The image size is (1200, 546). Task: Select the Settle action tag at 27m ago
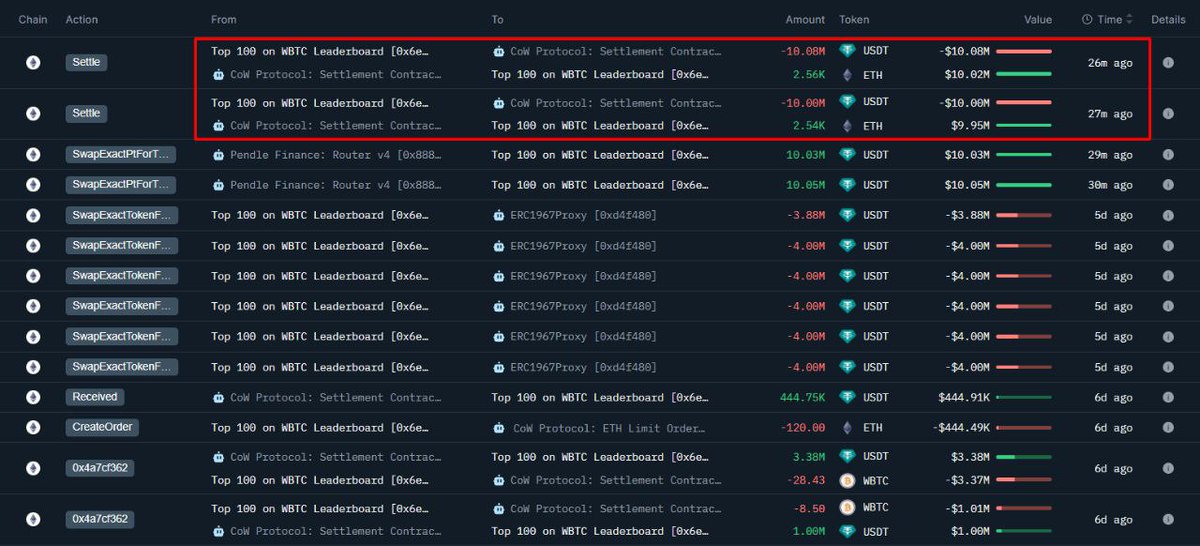pyautogui.click(x=87, y=114)
